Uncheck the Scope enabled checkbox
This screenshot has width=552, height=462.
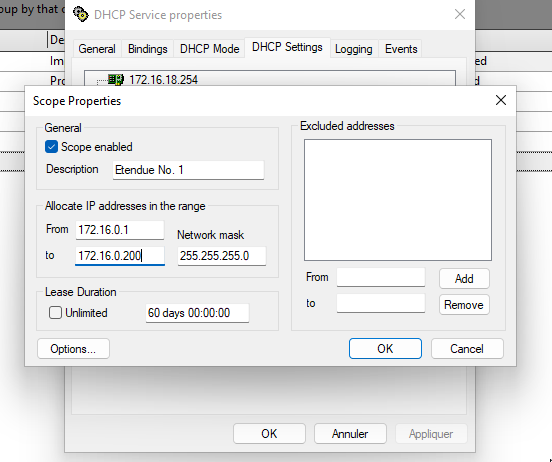pyautogui.click(x=51, y=147)
